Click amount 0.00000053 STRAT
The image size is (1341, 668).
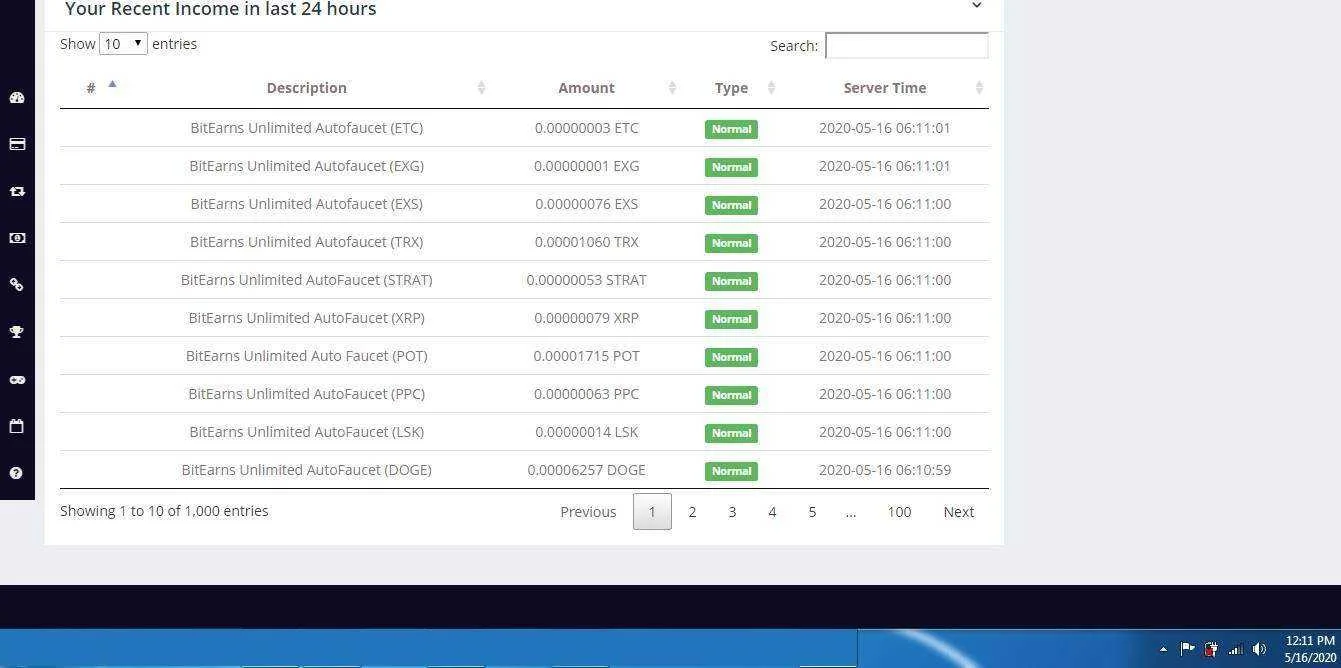click(x=586, y=280)
